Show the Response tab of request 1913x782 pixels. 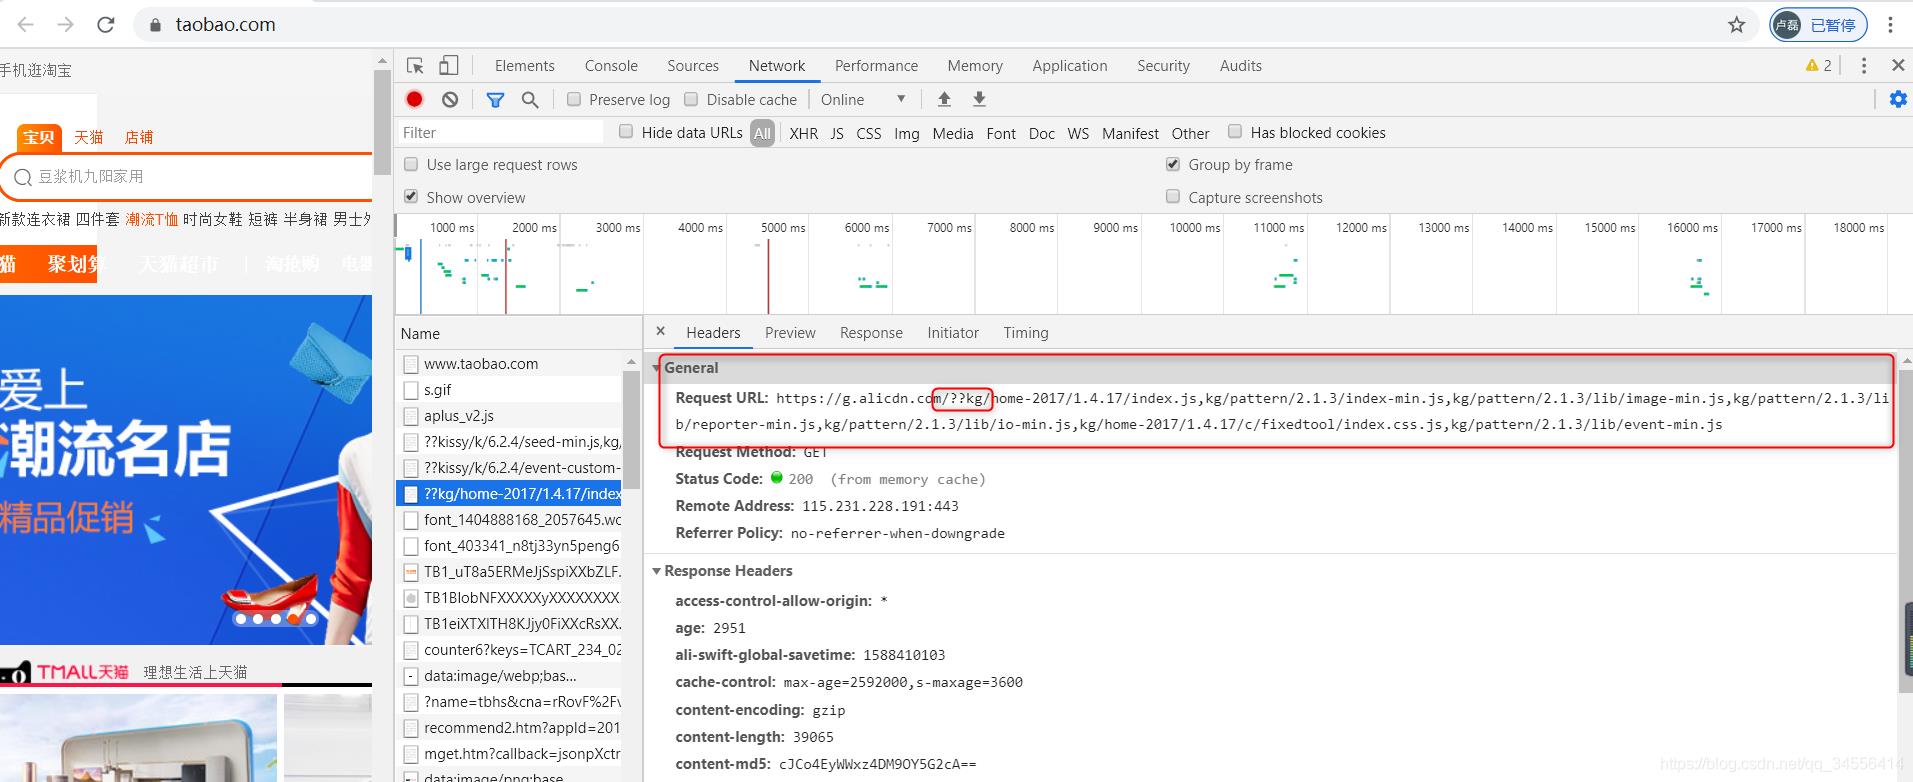point(871,333)
